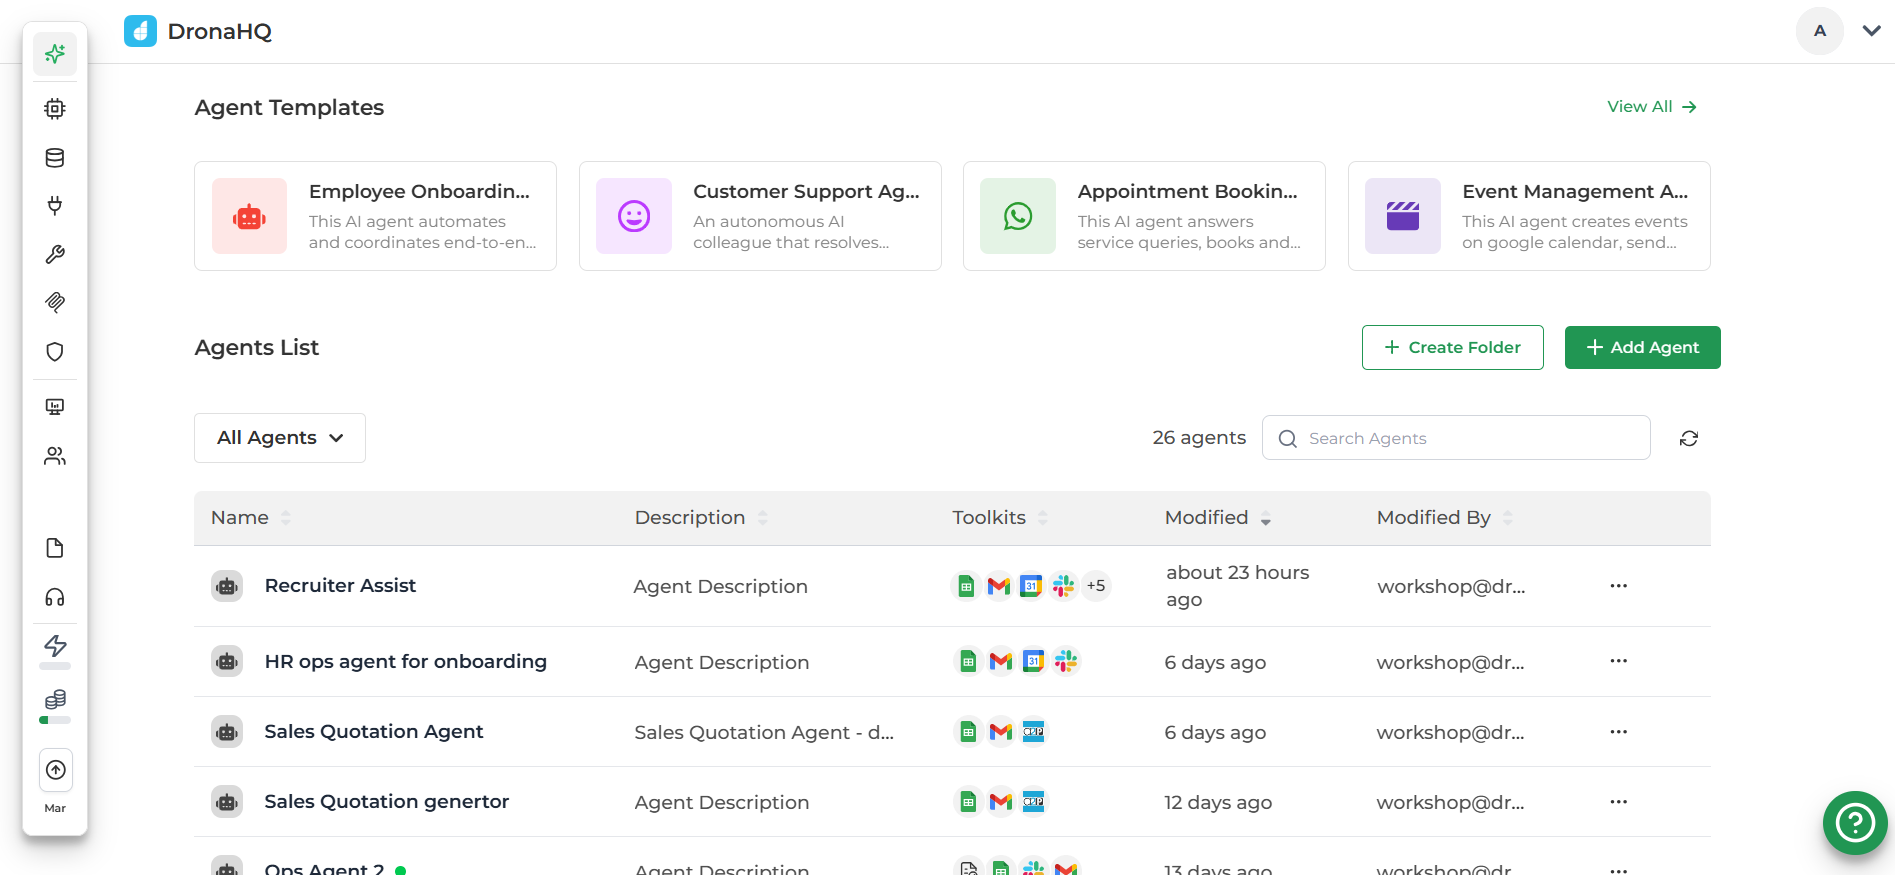Open the headphones support icon in sidebar
This screenshot has height=875, width=1895.
pyautogui.click(x=55, y=598)
